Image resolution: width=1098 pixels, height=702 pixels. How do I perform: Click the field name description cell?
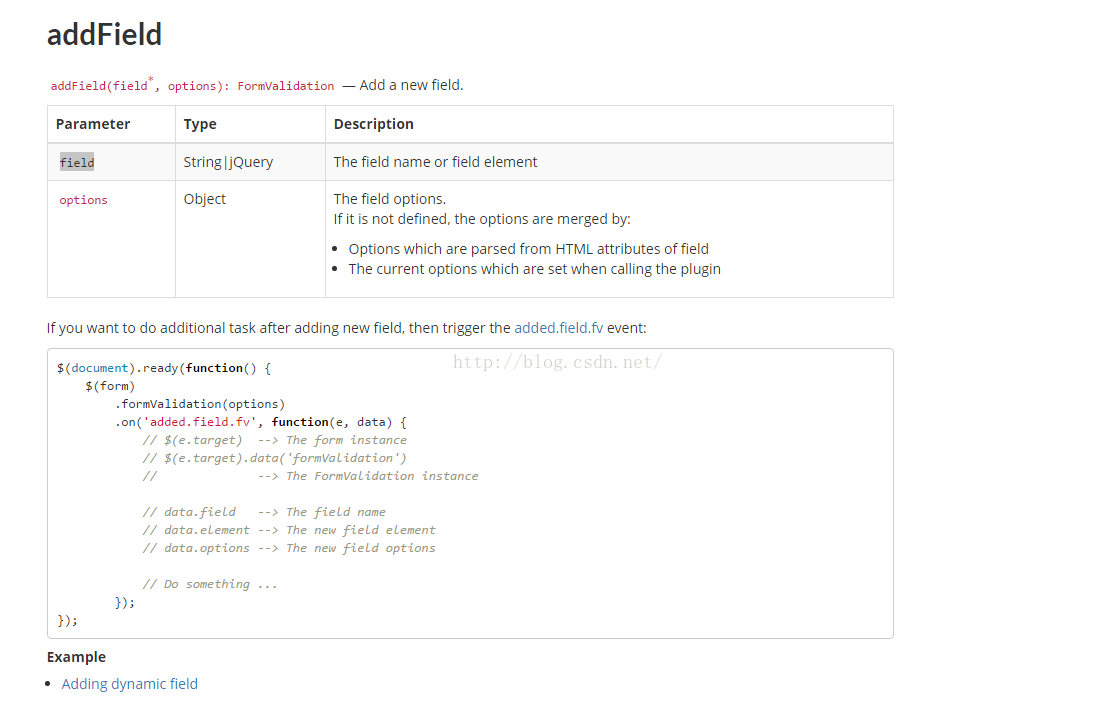click(x=435, y=162)
